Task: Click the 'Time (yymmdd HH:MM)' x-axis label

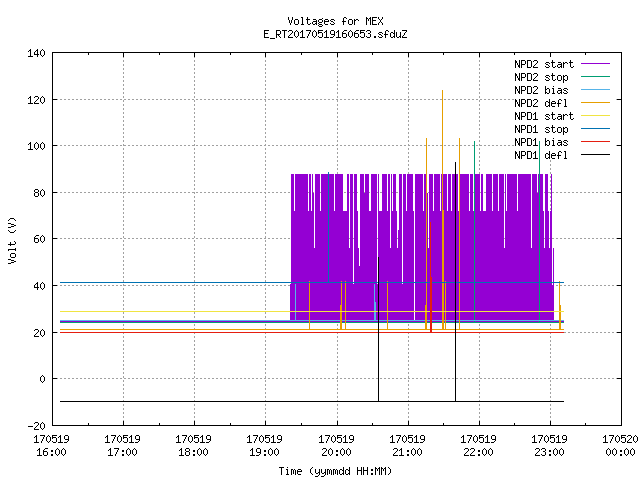Action: (335, 471)
